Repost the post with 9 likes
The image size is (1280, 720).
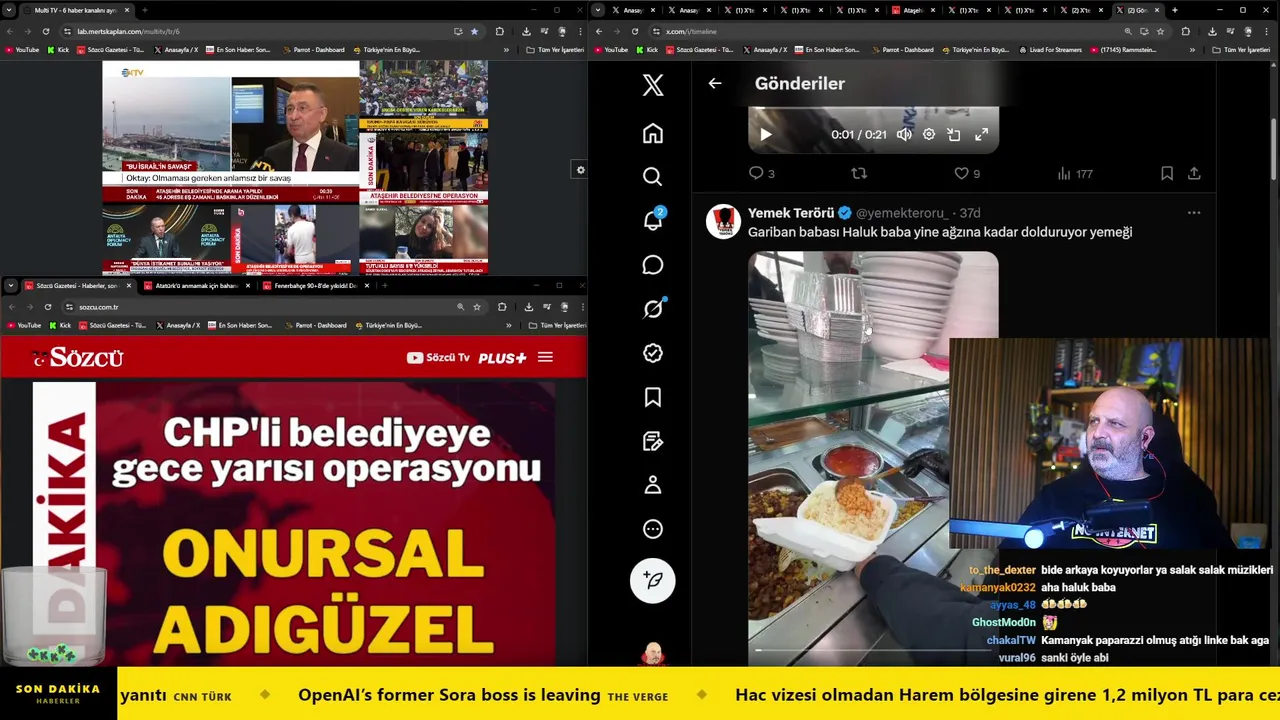[859, 173]
